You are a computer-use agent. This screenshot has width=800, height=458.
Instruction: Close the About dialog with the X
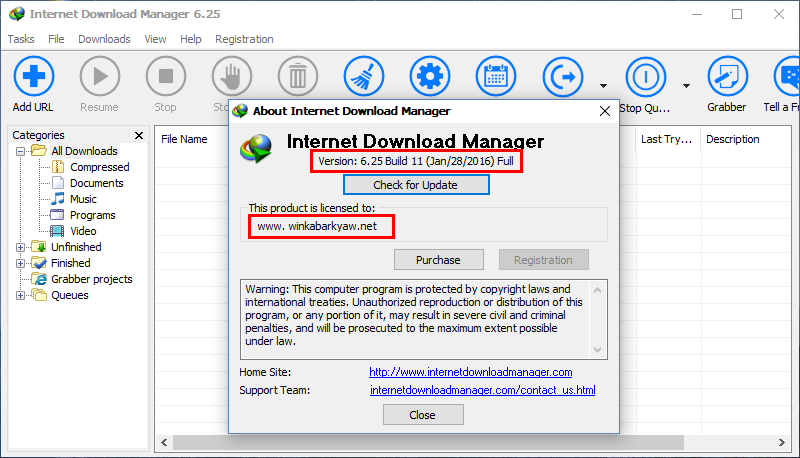point(605,111)
